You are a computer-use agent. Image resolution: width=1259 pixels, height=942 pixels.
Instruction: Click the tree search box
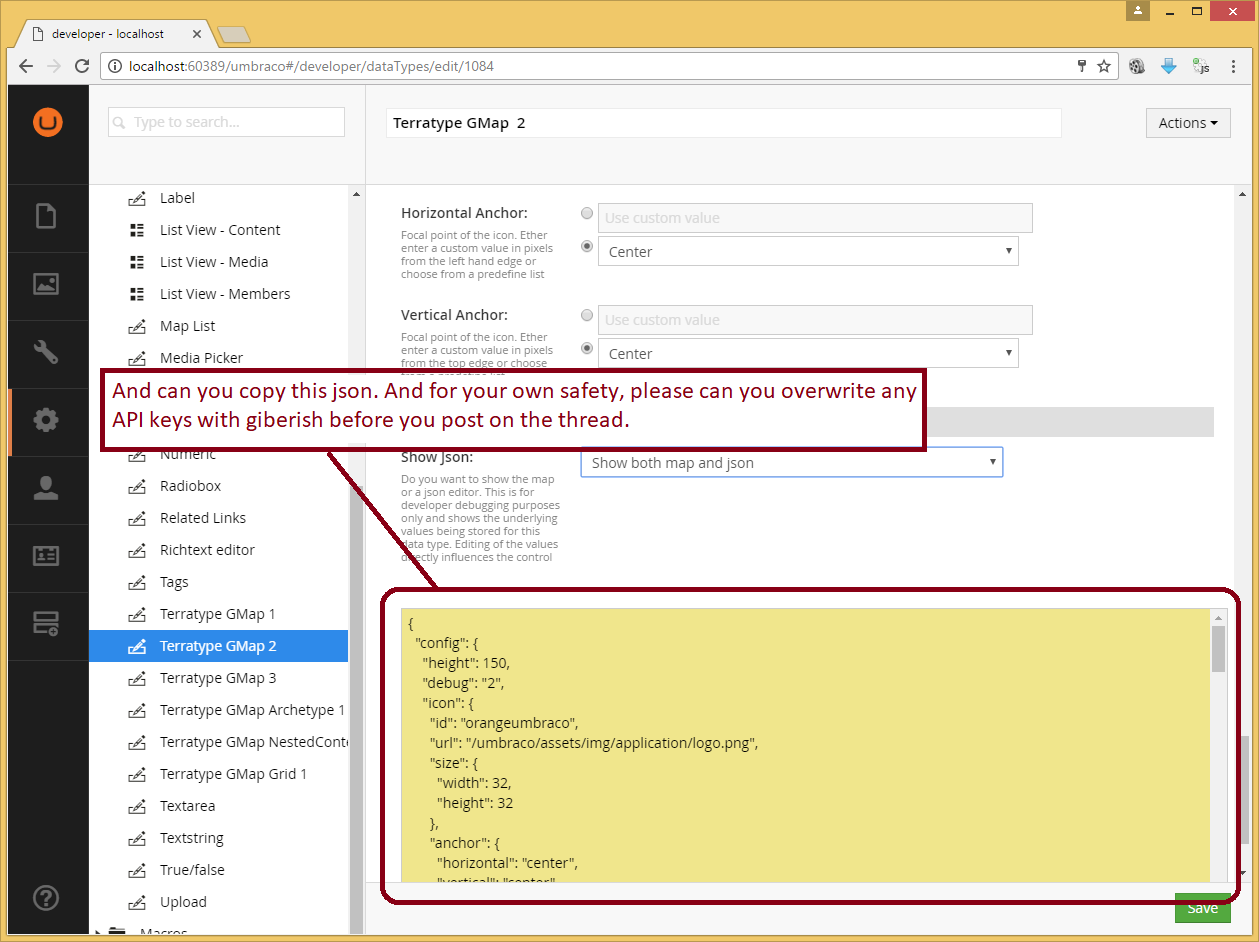coord(226,122)
